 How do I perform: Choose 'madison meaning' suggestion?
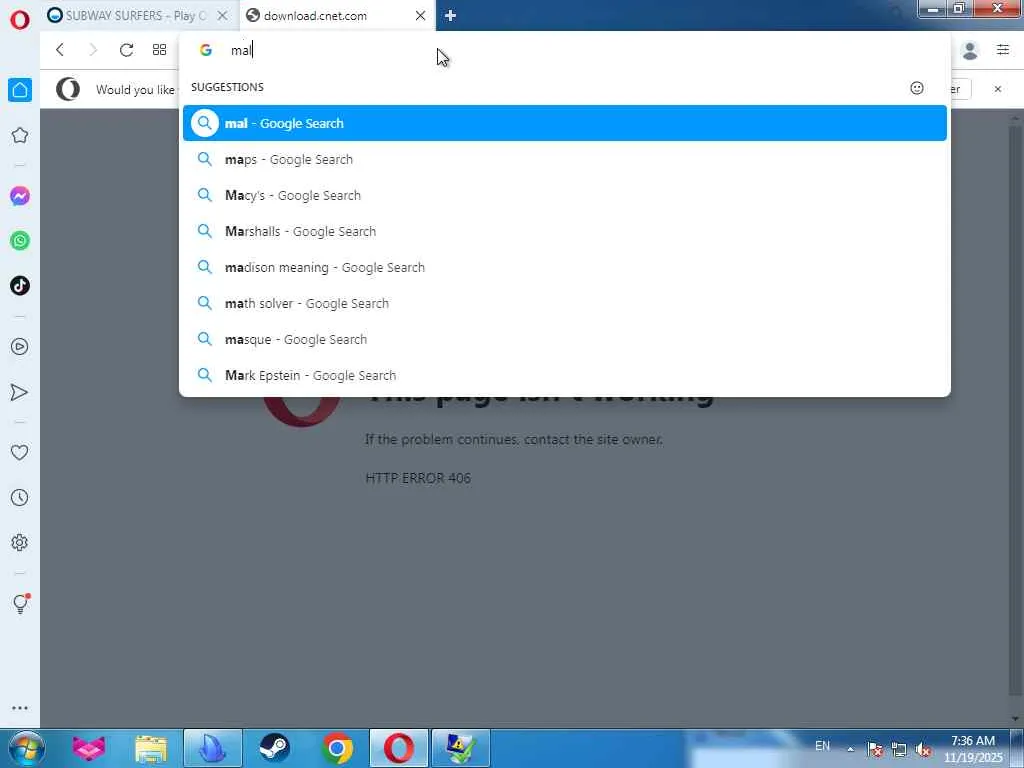(565, 267)
